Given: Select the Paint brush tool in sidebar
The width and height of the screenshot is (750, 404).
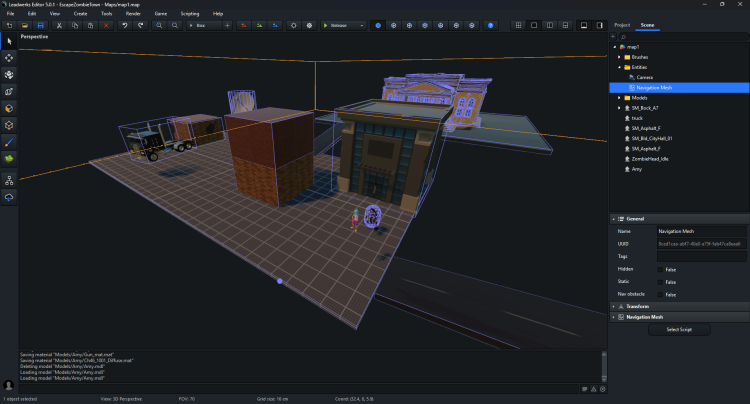Looking at the screenshot, I should (10, 141).
